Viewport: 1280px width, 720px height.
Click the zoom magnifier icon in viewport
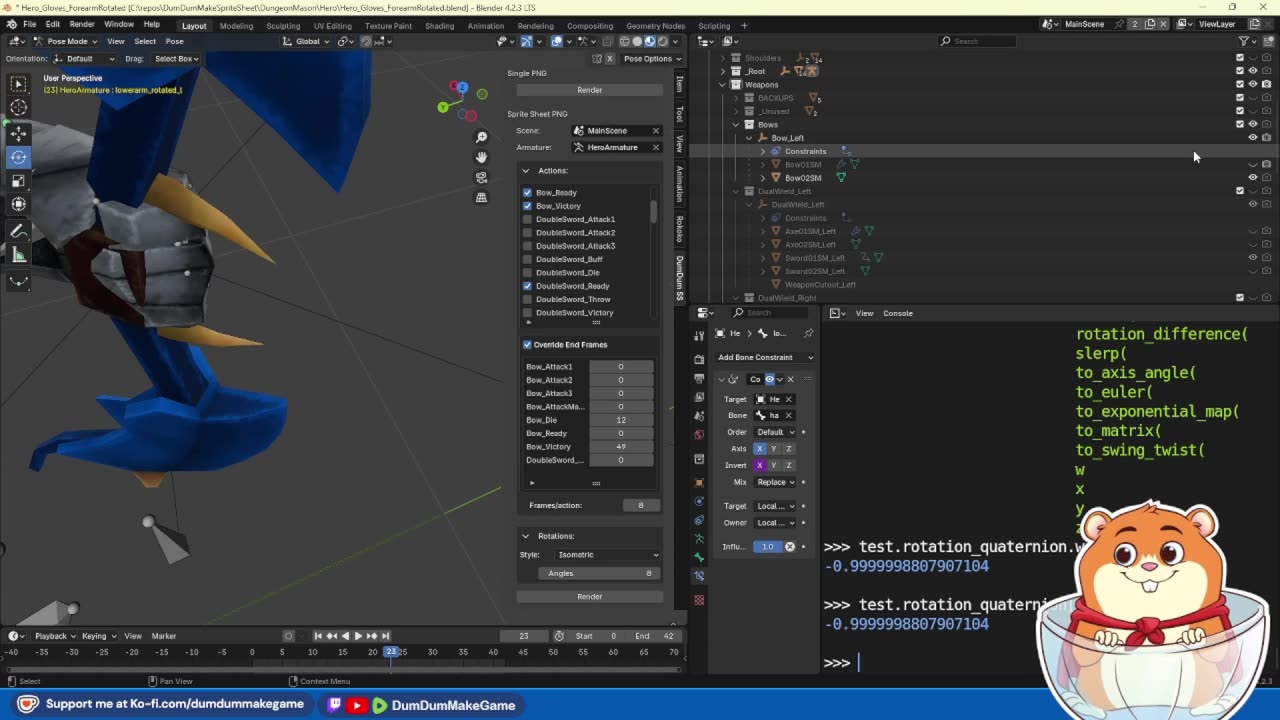click(481, 137)
